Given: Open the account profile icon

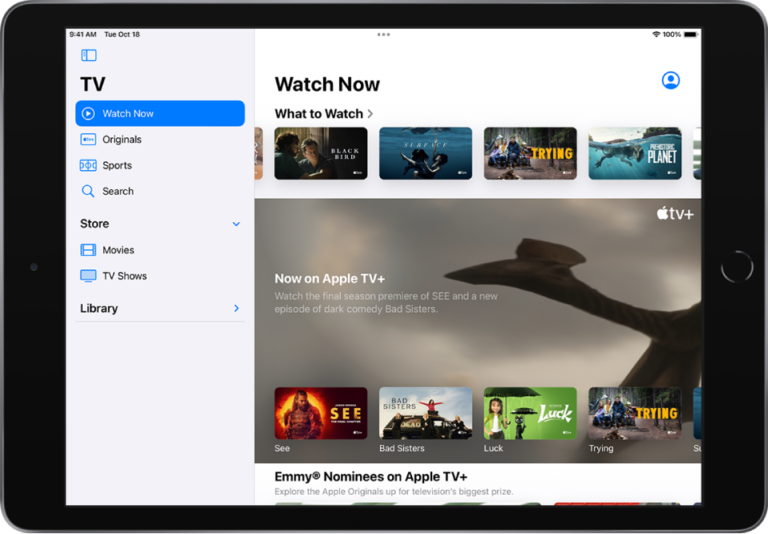Looking at the screenshot, I should coord(671,80).
